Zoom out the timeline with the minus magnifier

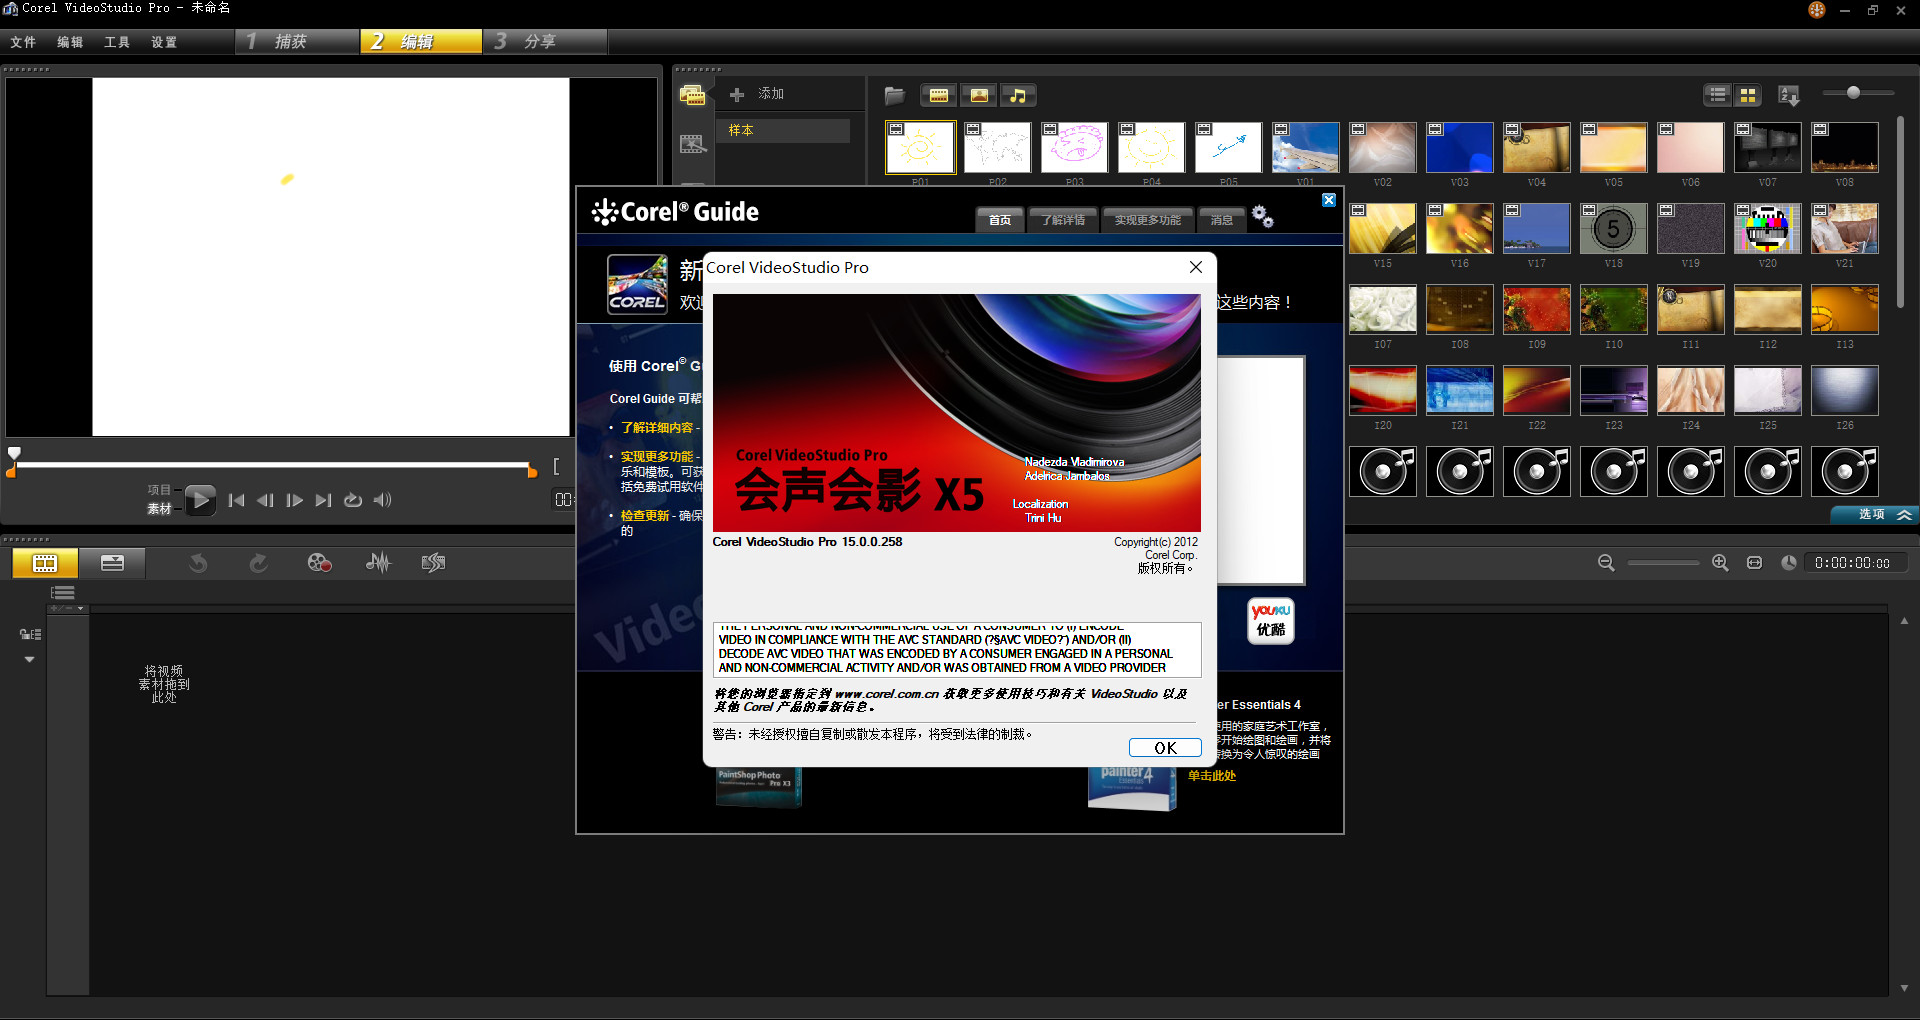1606,563
